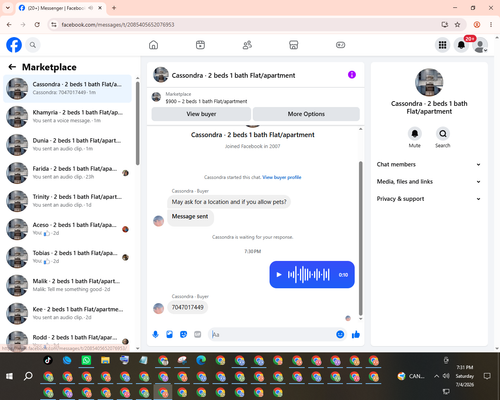Click the Aa message input field
The height and width of the screenshot is (400, 500).
pos(273,334)
